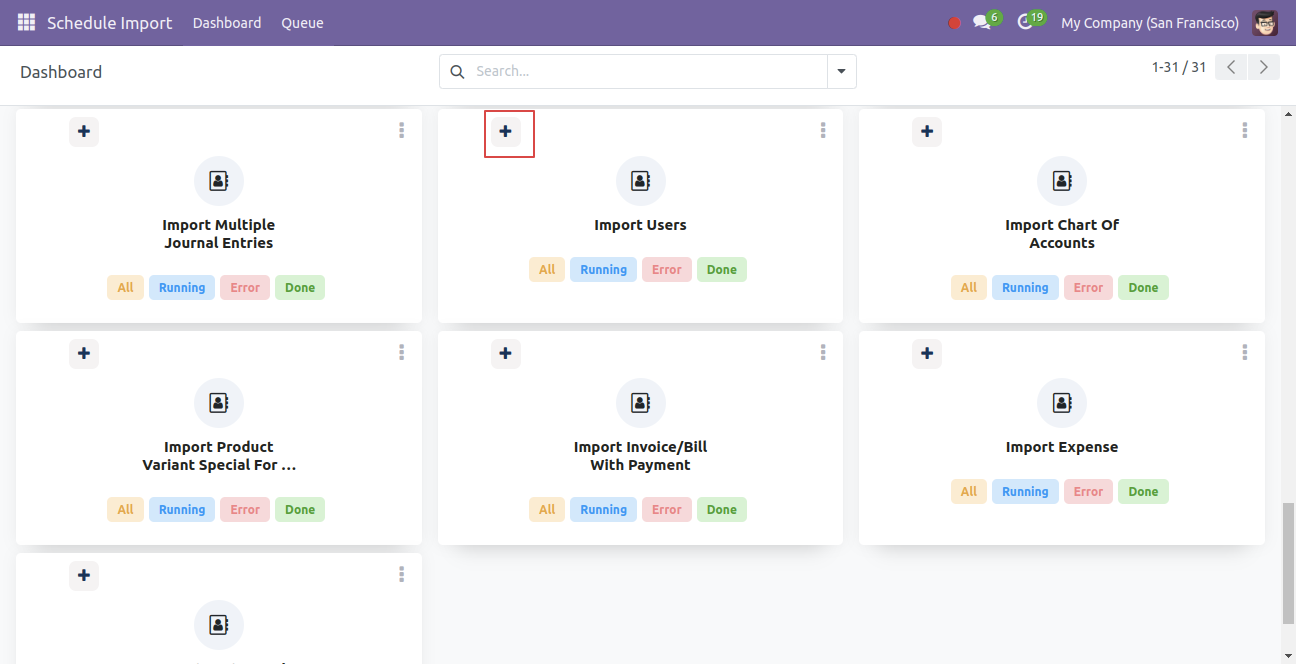This screenshot has height=664, width=1296.
Task: Show Running for Import Product Variant
Action: click(x=182, y=510)
